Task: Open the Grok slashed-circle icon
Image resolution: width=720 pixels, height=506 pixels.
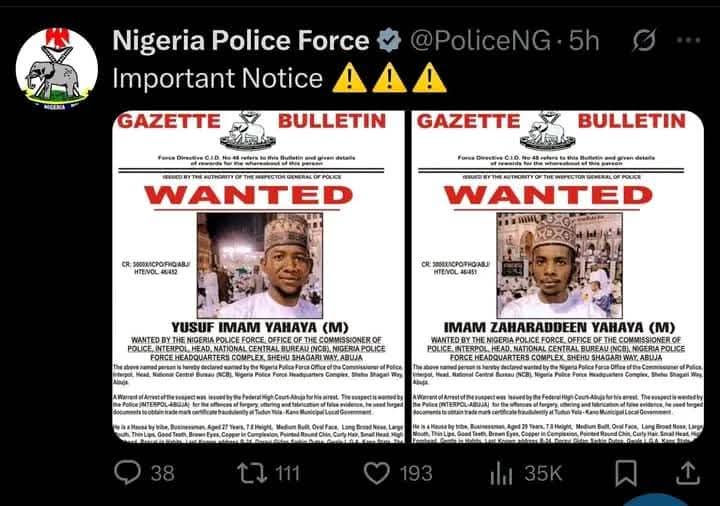Action: coord(644,40)
